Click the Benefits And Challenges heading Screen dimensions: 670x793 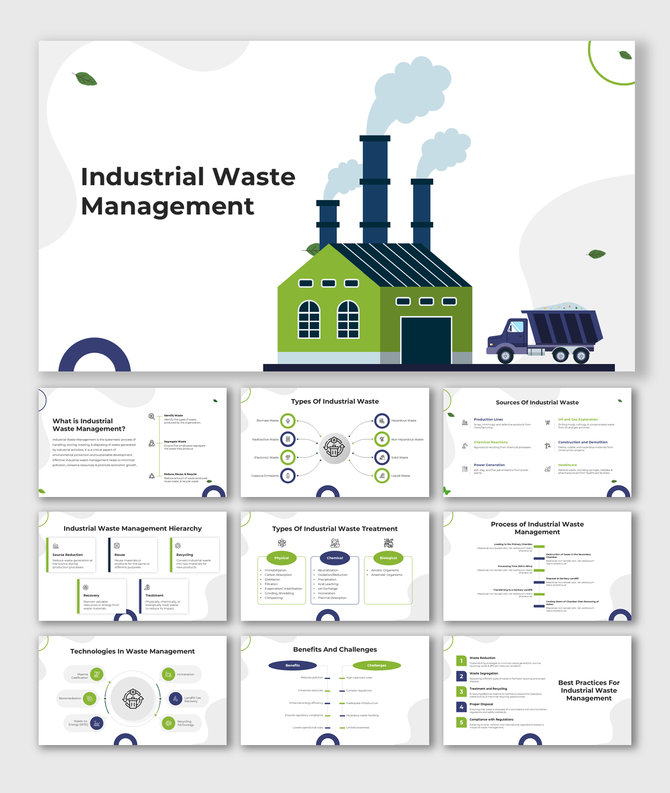(x=335, y=649)
